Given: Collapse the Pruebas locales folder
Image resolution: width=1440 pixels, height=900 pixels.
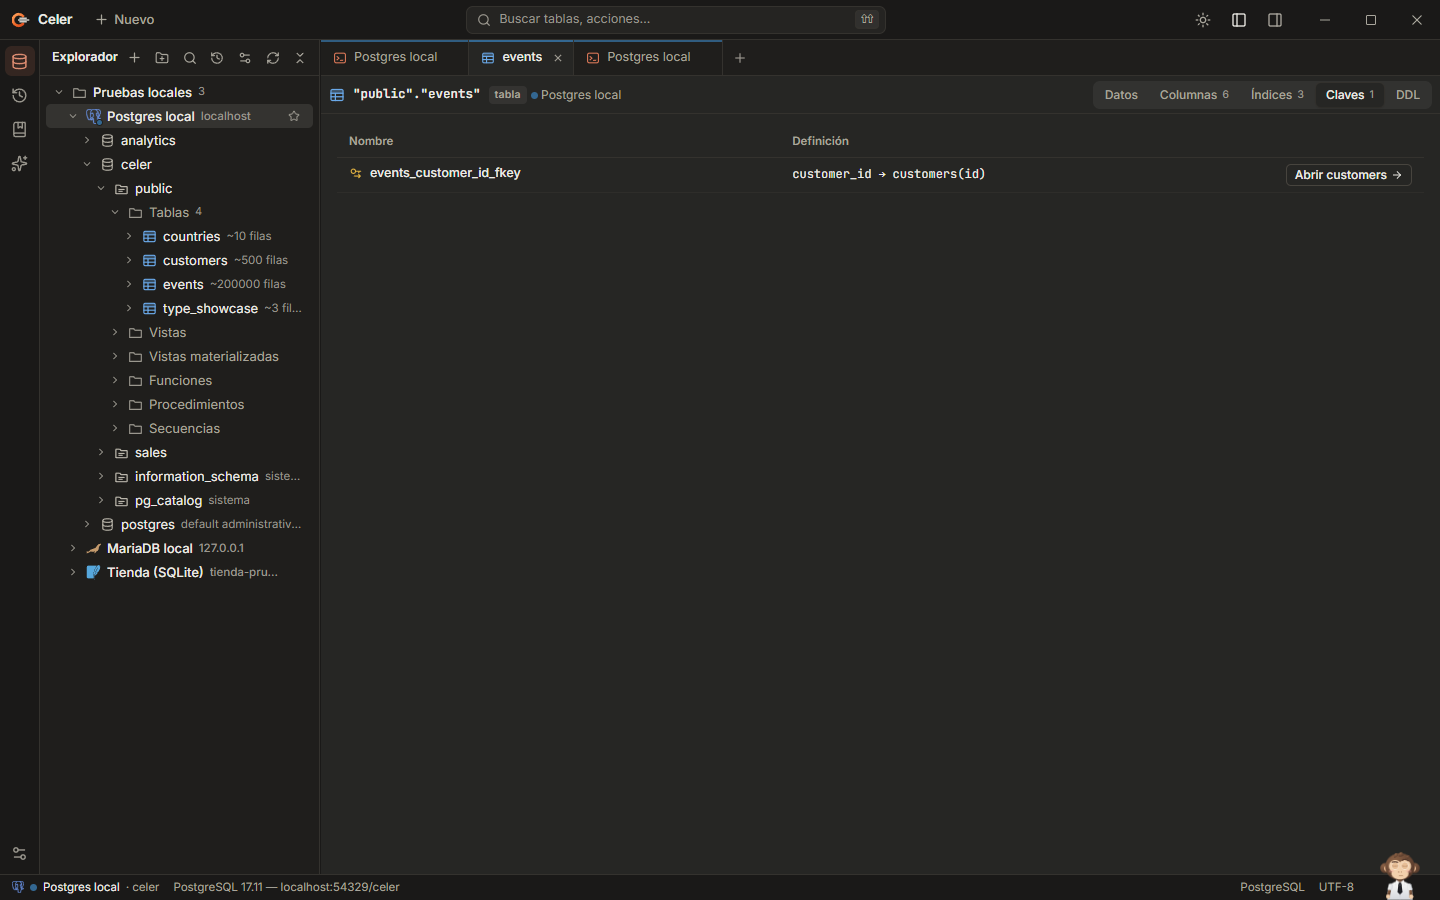Looking at the screenshot, I should pyautogui.click(x=59, y=92).
